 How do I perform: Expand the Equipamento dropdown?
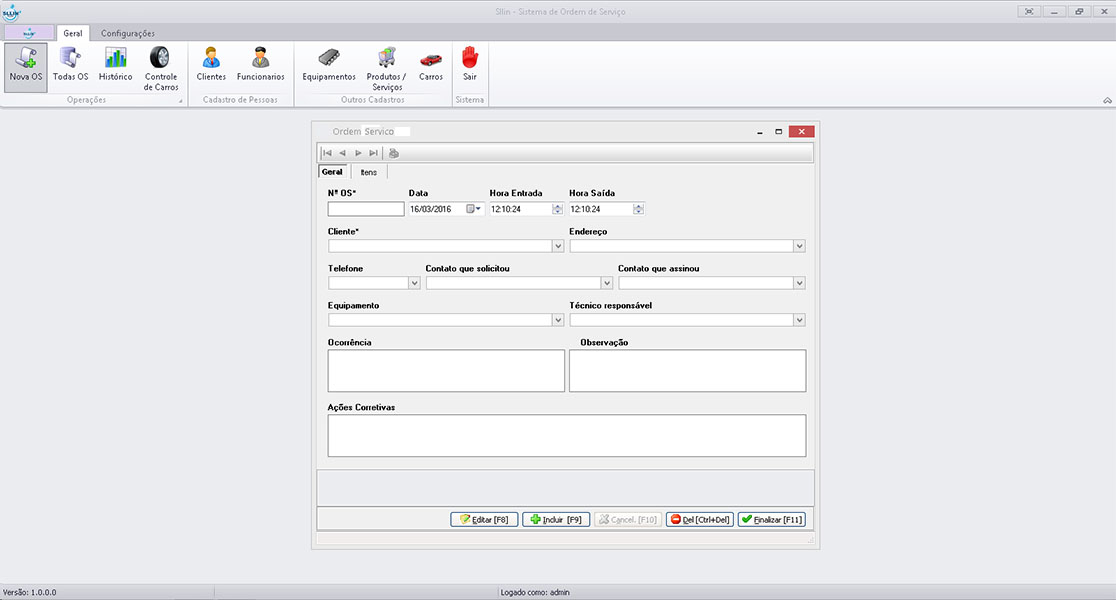[558, 320]
